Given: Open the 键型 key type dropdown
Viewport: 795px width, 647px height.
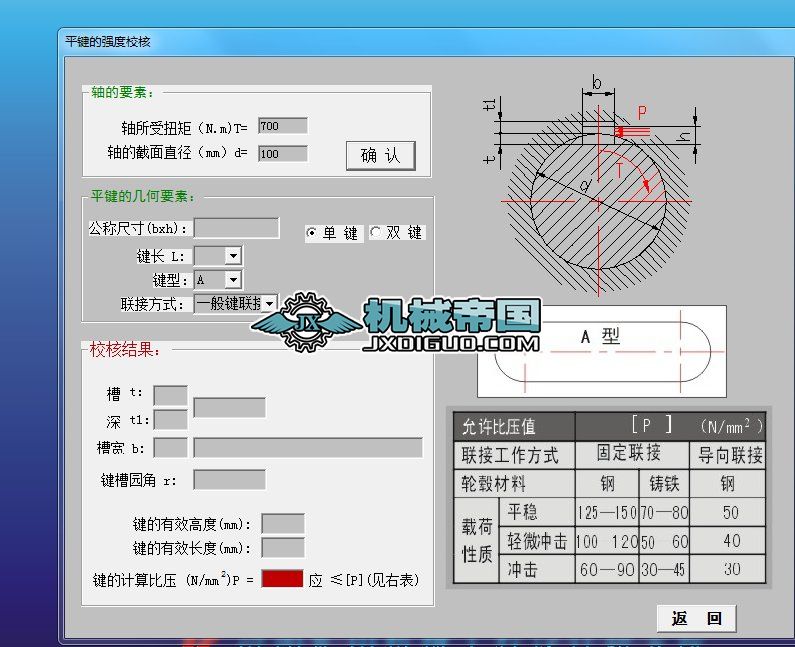Looking at the screenshot, I should tap(233, 279).
